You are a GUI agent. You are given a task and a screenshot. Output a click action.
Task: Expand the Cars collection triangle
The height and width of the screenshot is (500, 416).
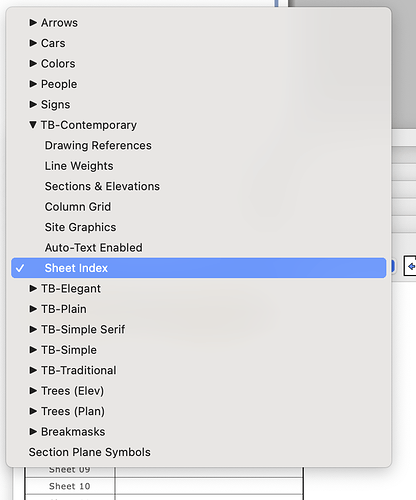click(33, 43)
